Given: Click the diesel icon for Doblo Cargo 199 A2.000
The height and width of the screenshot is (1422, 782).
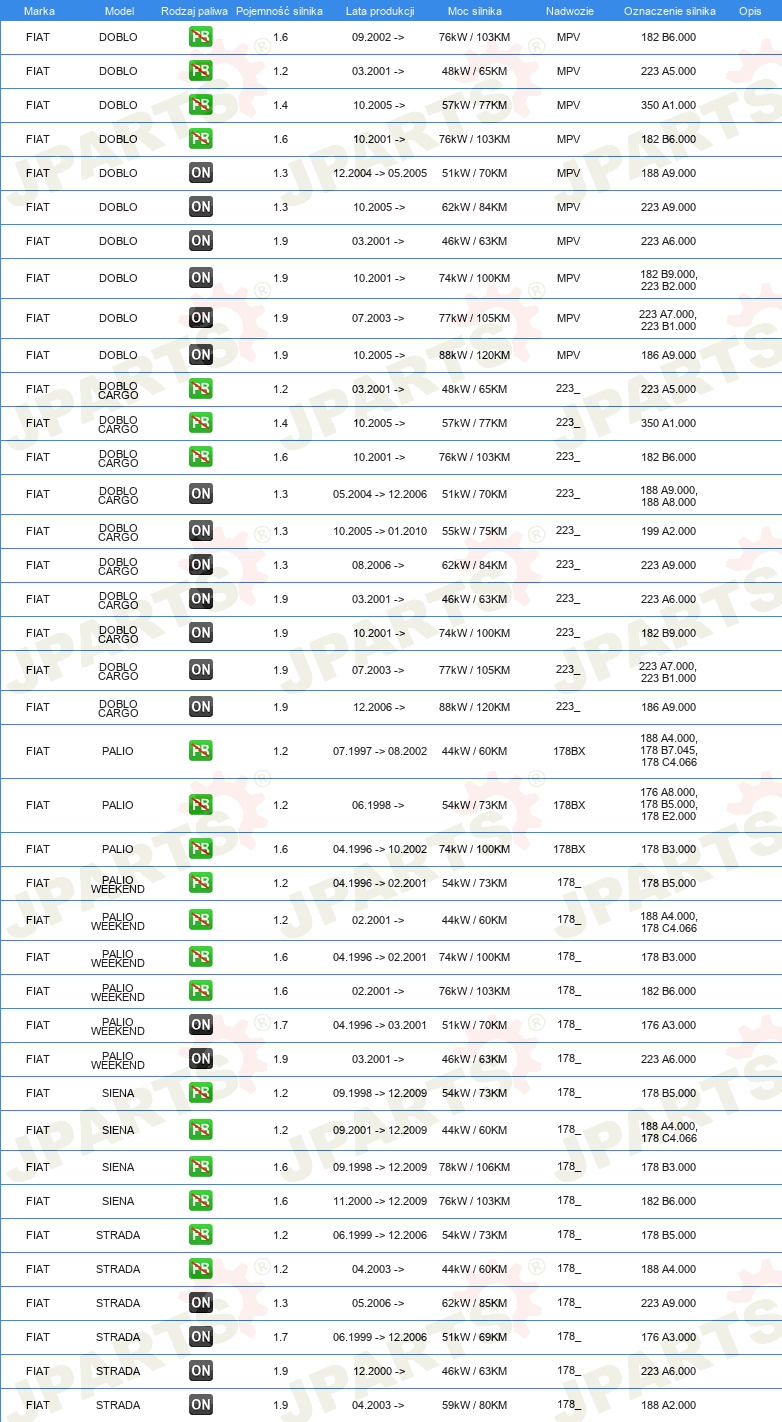Looking at the screenshot, I should pos(201,531).
